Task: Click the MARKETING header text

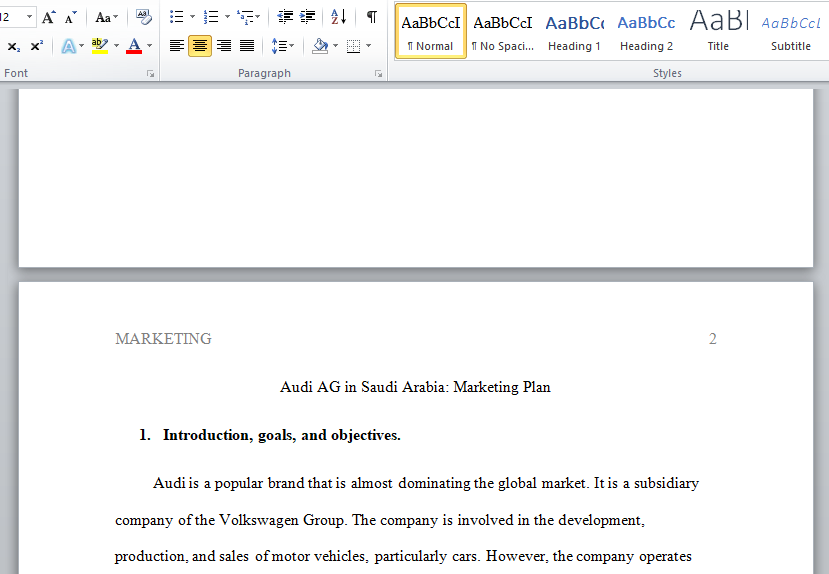Action: (163, 339)
